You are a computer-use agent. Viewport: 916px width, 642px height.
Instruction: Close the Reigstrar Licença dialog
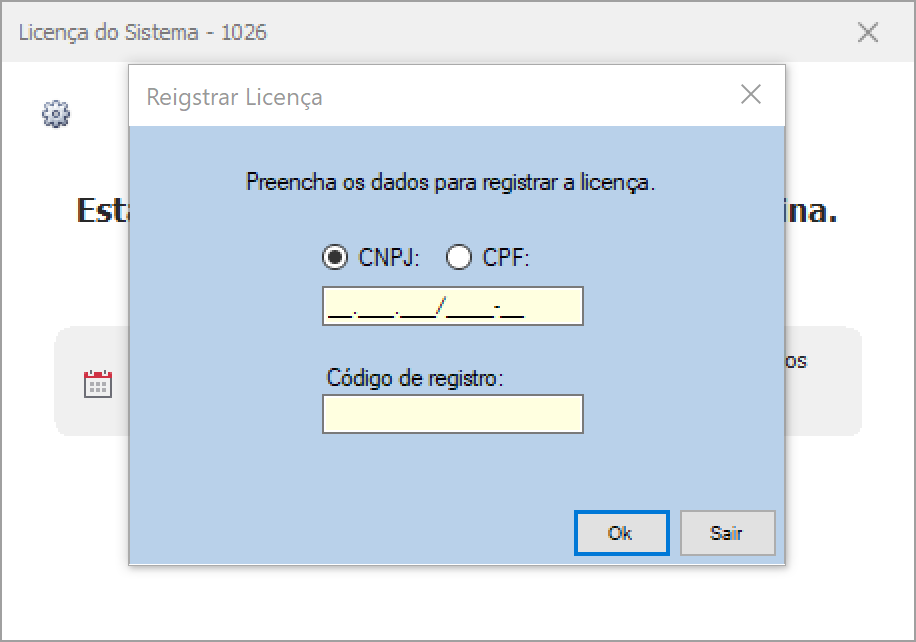tap(750, 95)
